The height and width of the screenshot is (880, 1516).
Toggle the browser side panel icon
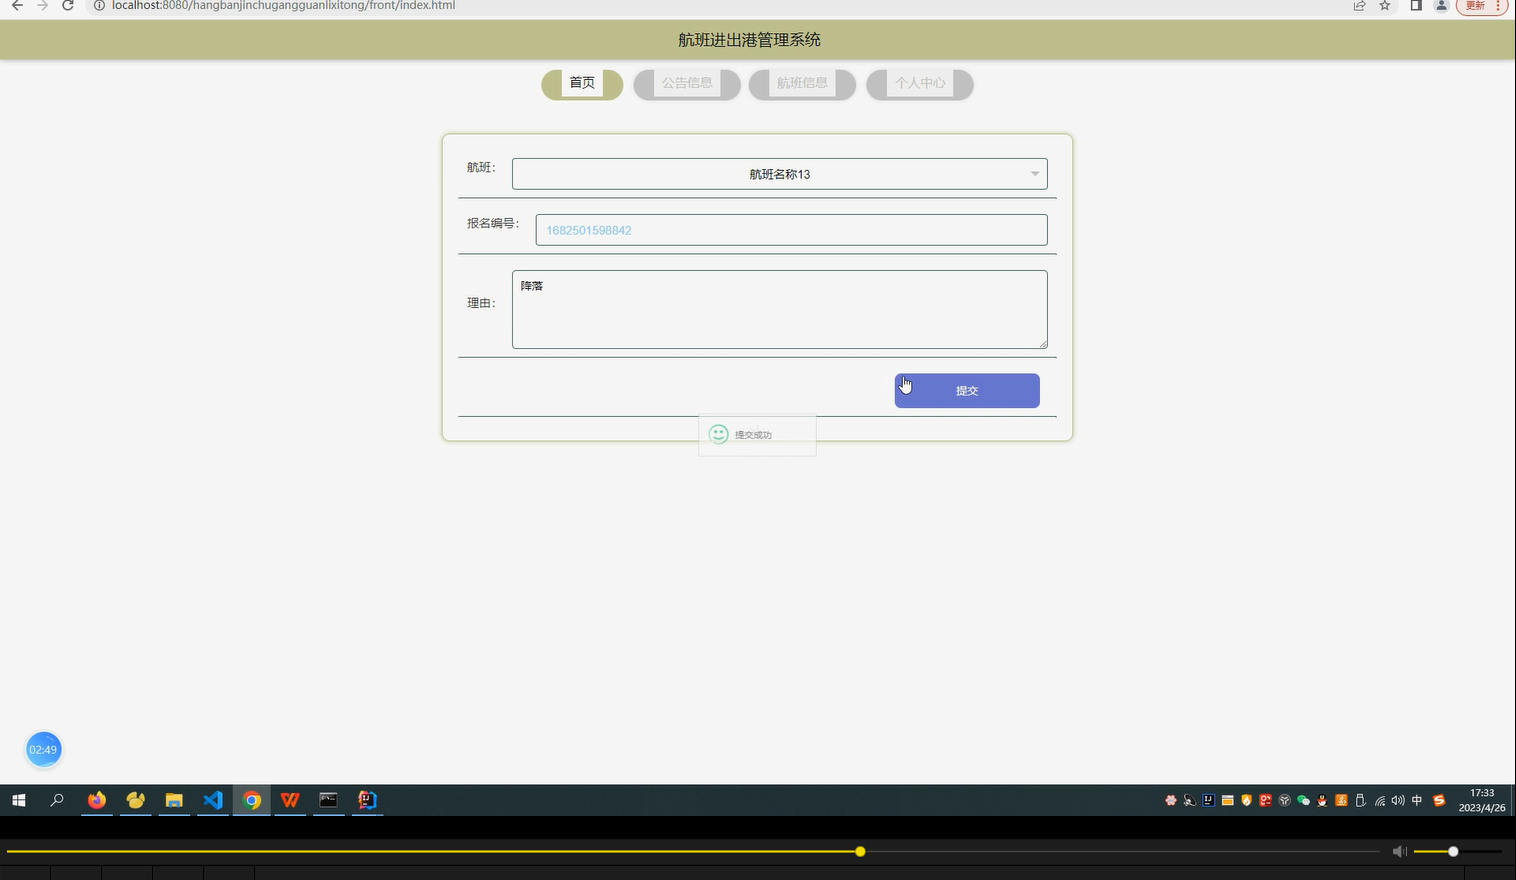[1416, 6]
